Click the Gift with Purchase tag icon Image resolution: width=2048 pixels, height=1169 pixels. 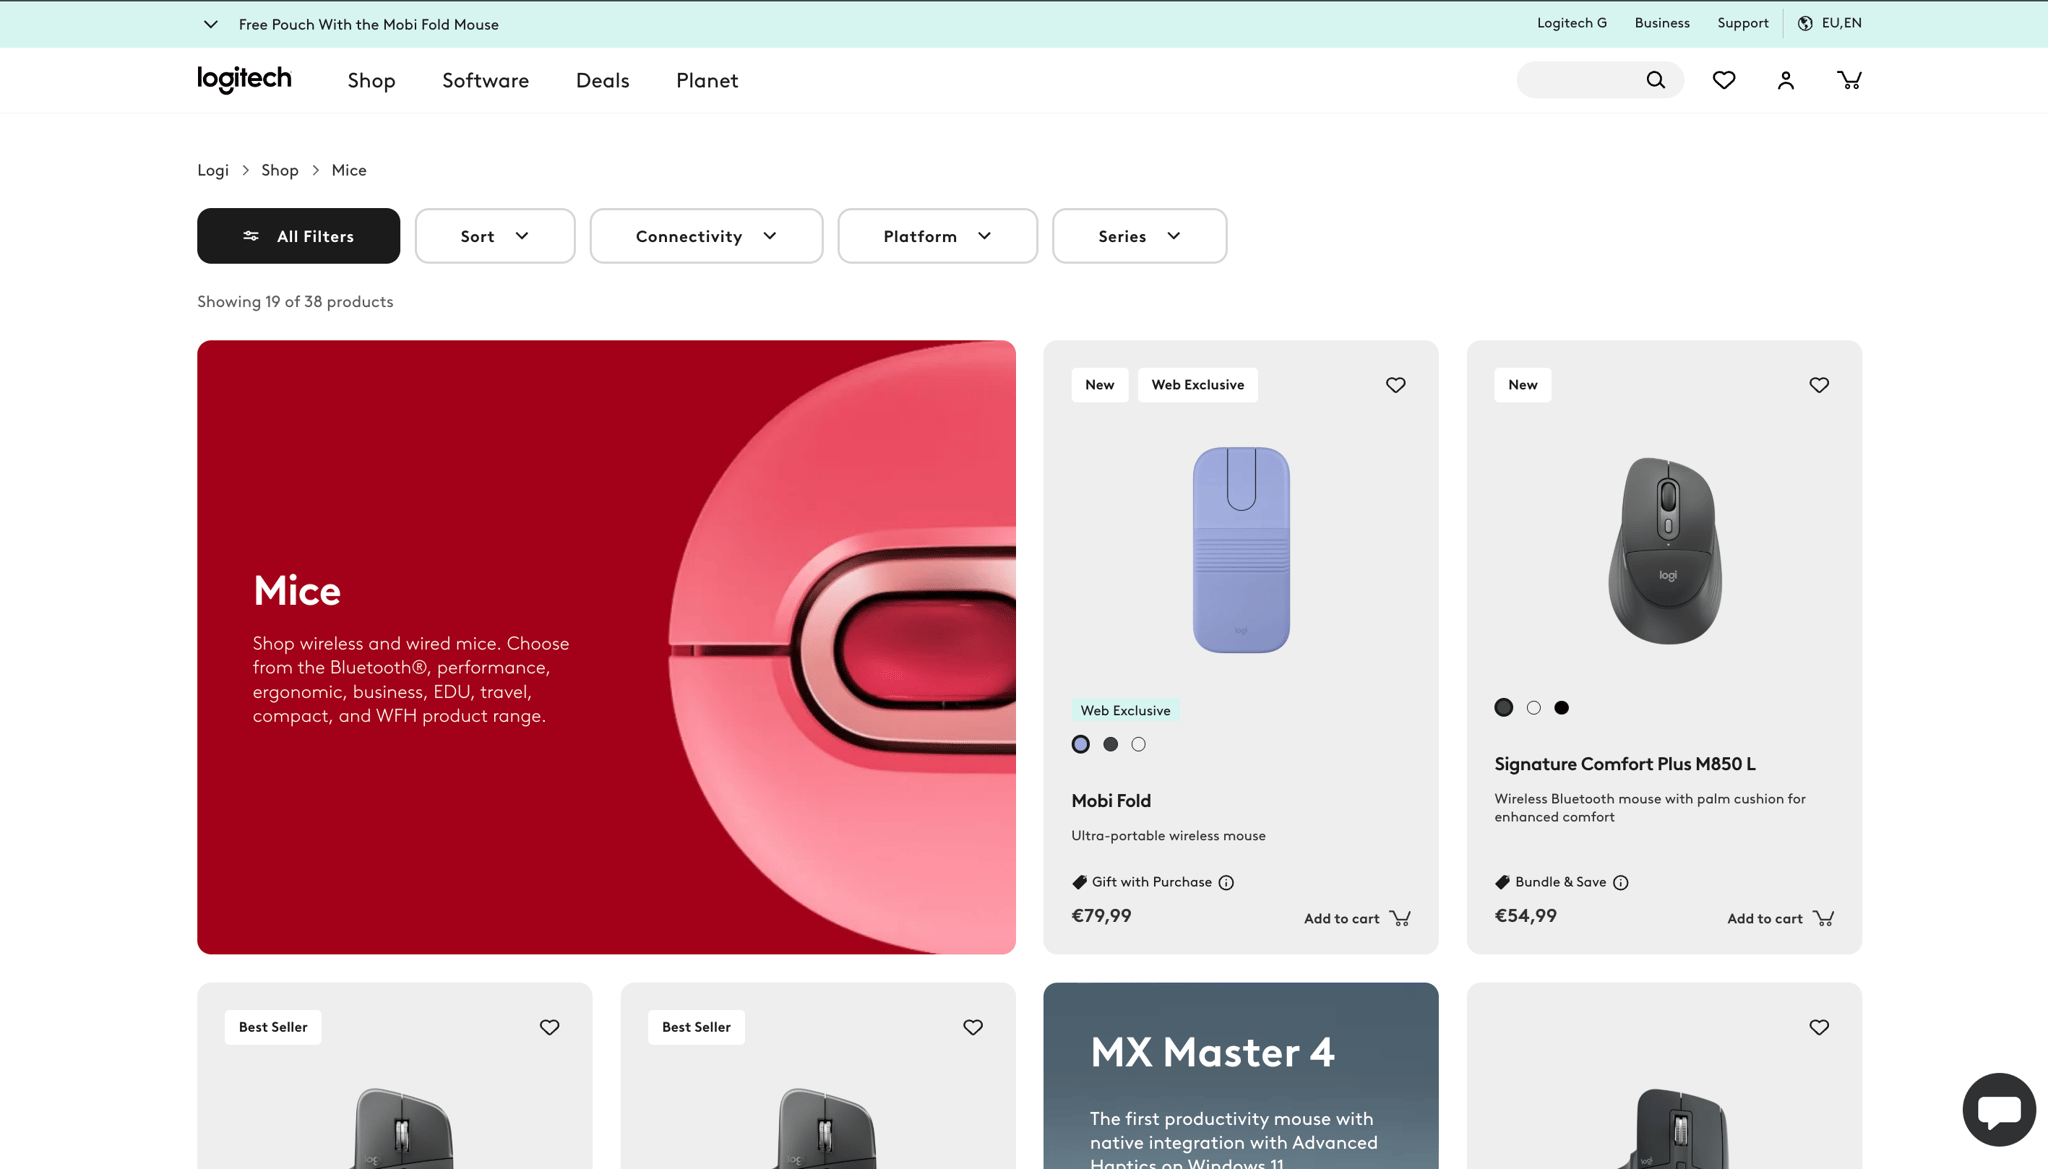[x=1079, y=882]
